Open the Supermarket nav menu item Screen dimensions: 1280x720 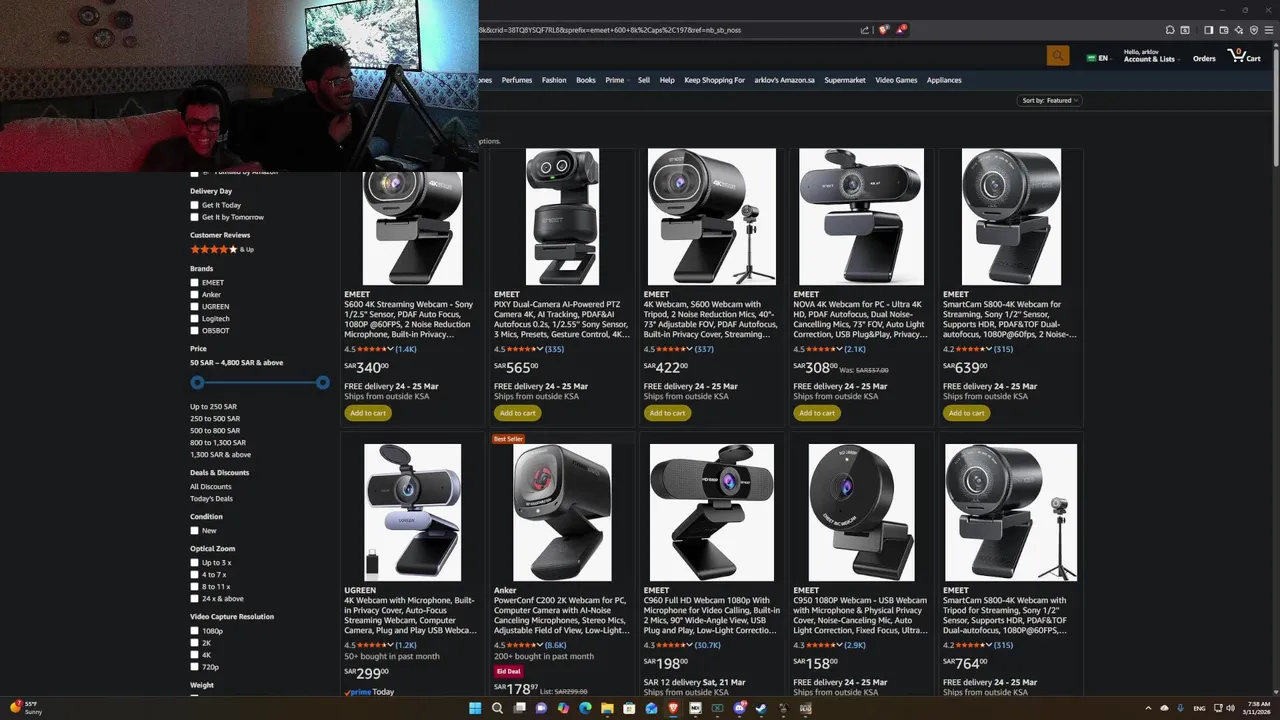click(x=845, y=80)
